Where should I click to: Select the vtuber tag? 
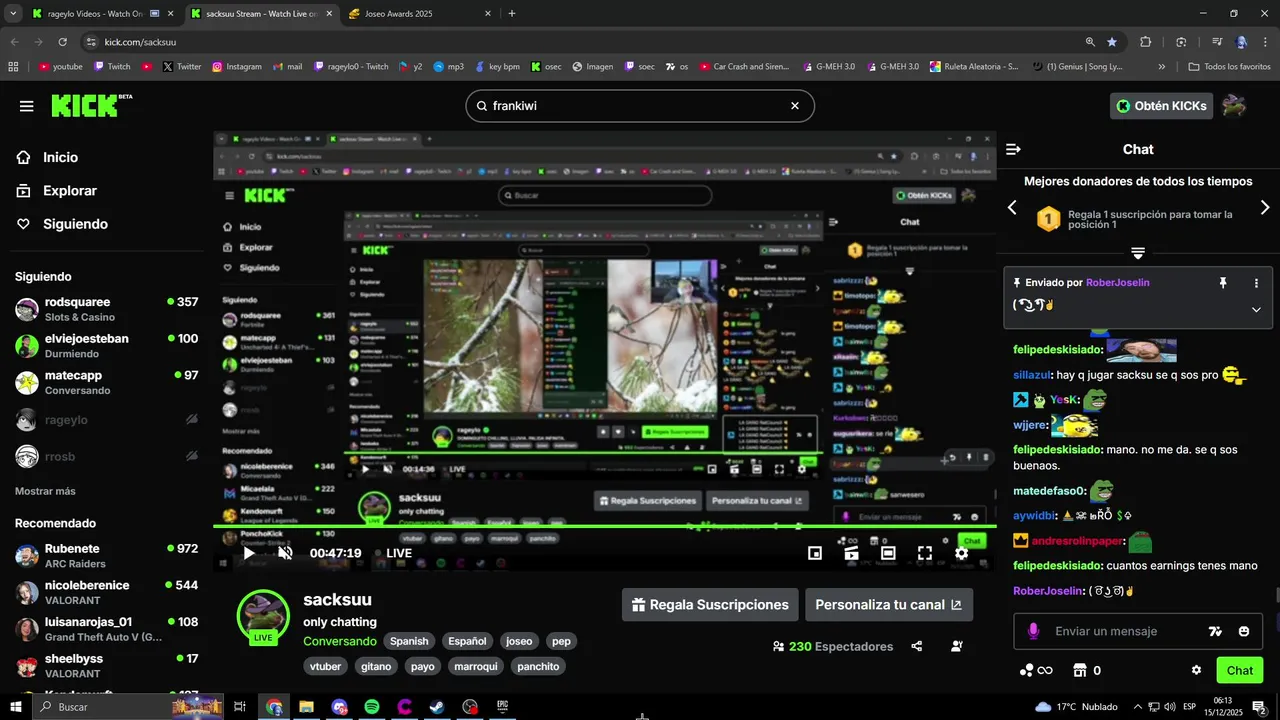click(326, 666)
